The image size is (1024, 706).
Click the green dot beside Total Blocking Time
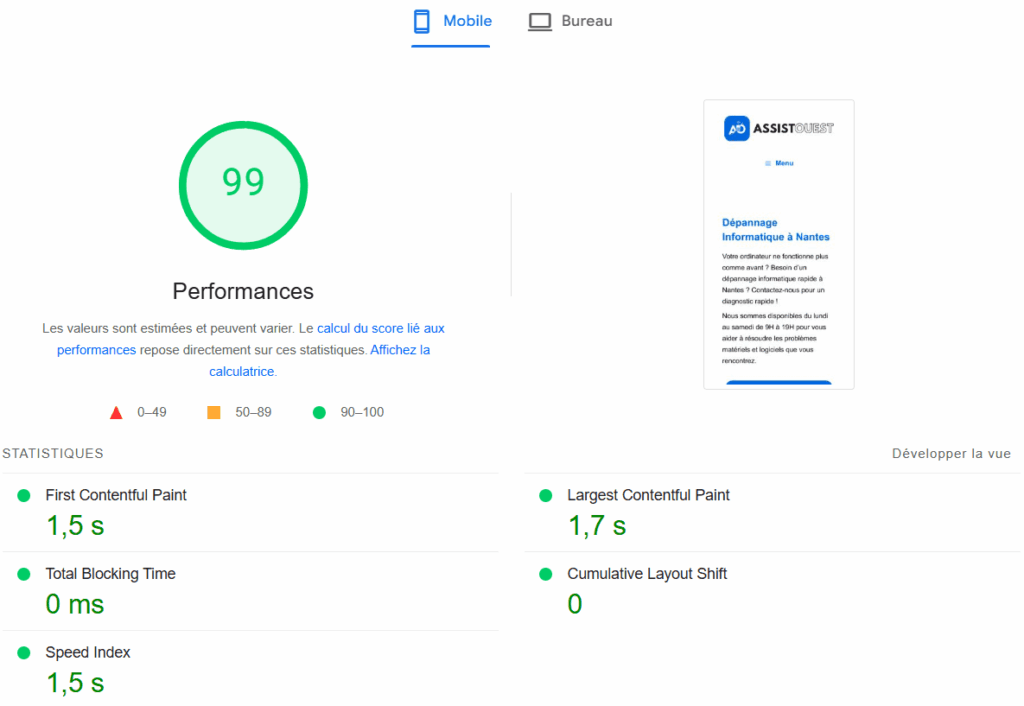24,574
